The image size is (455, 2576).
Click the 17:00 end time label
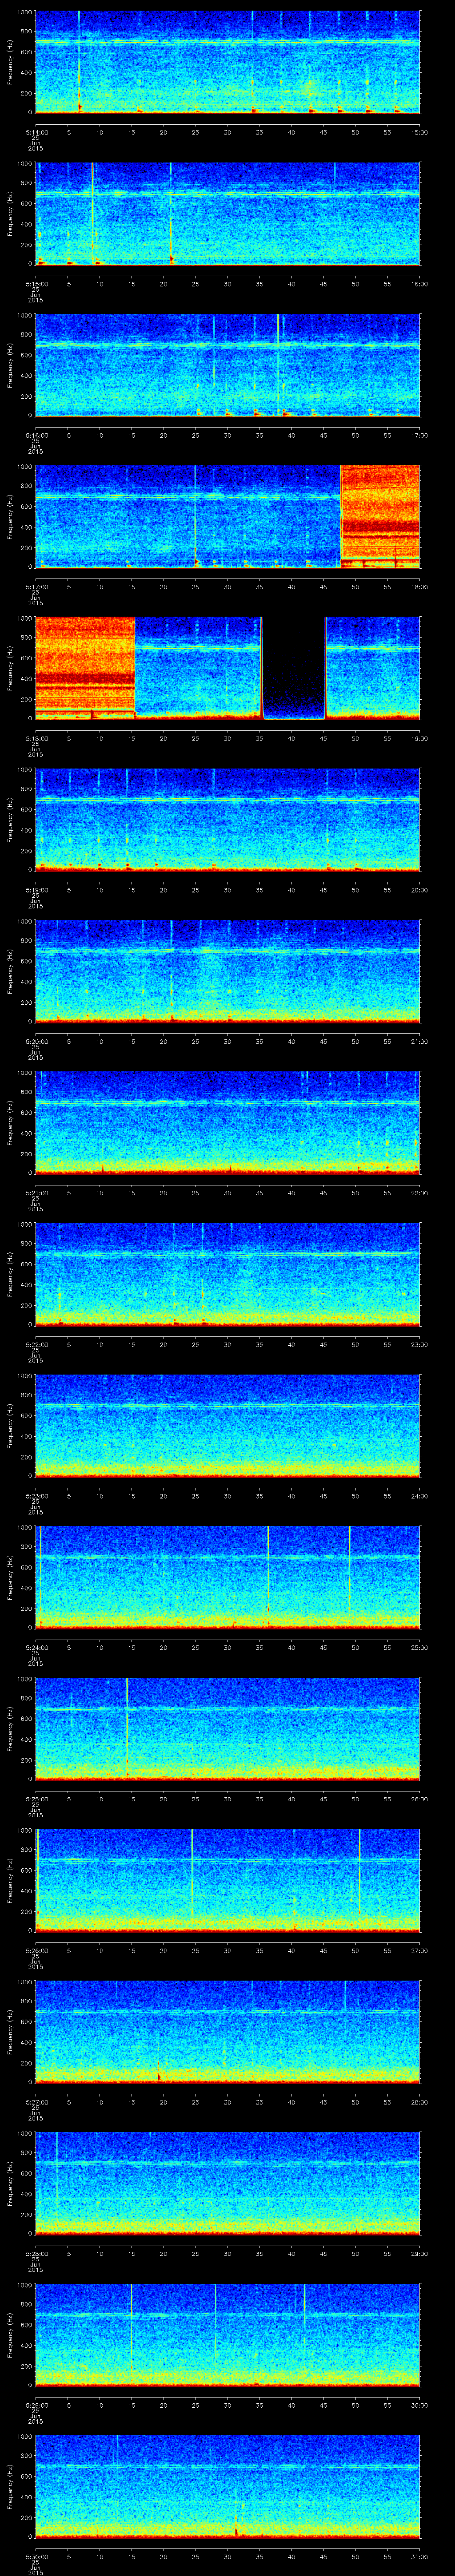click(x=419, y=435)
